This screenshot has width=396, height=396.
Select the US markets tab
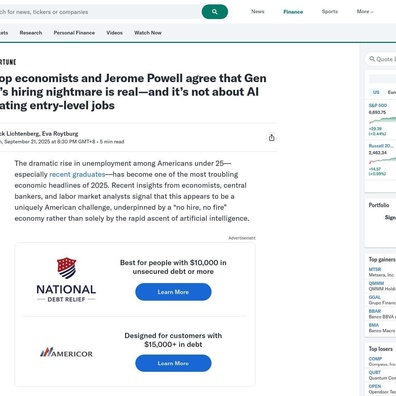click(376, 92)
